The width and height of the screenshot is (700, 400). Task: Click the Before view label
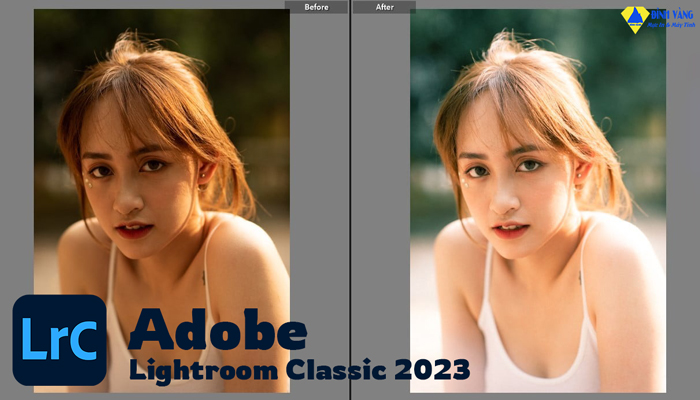316,7
